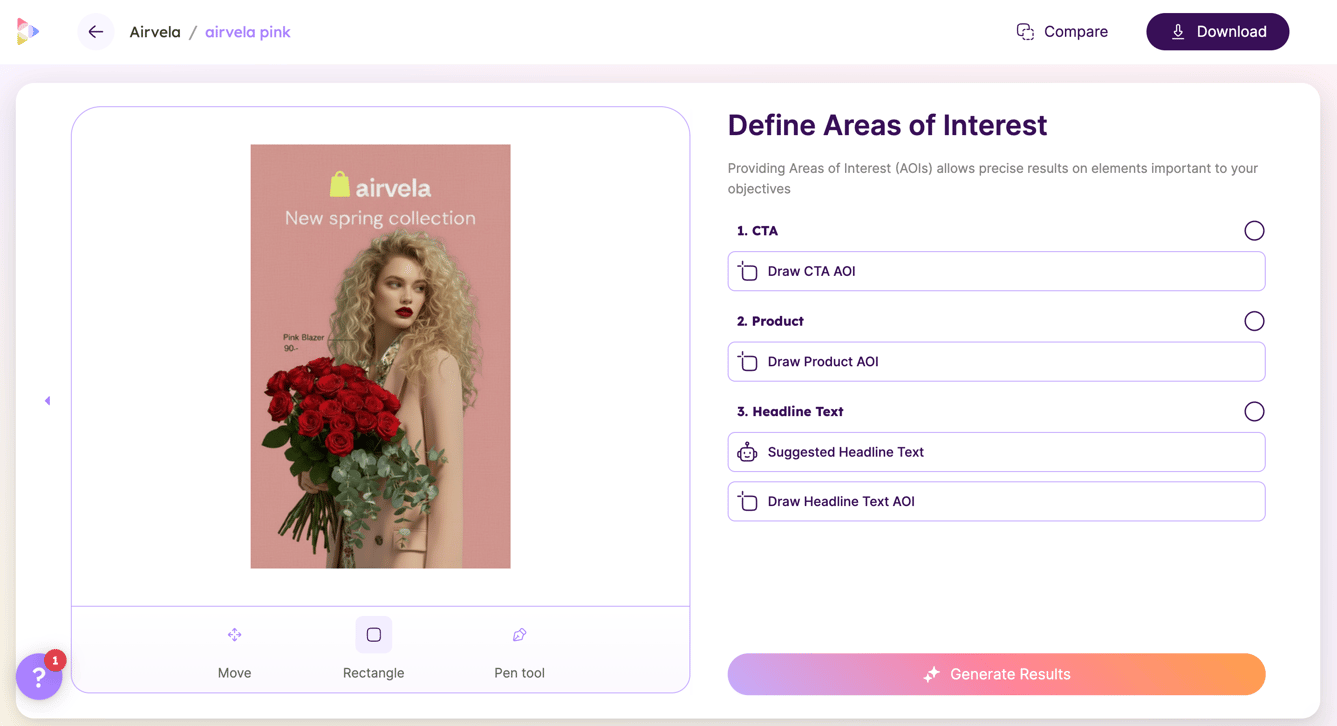Select the CTA radio circle
Viewport: 1337px width, 726px height.
(x=1254, y=231)
